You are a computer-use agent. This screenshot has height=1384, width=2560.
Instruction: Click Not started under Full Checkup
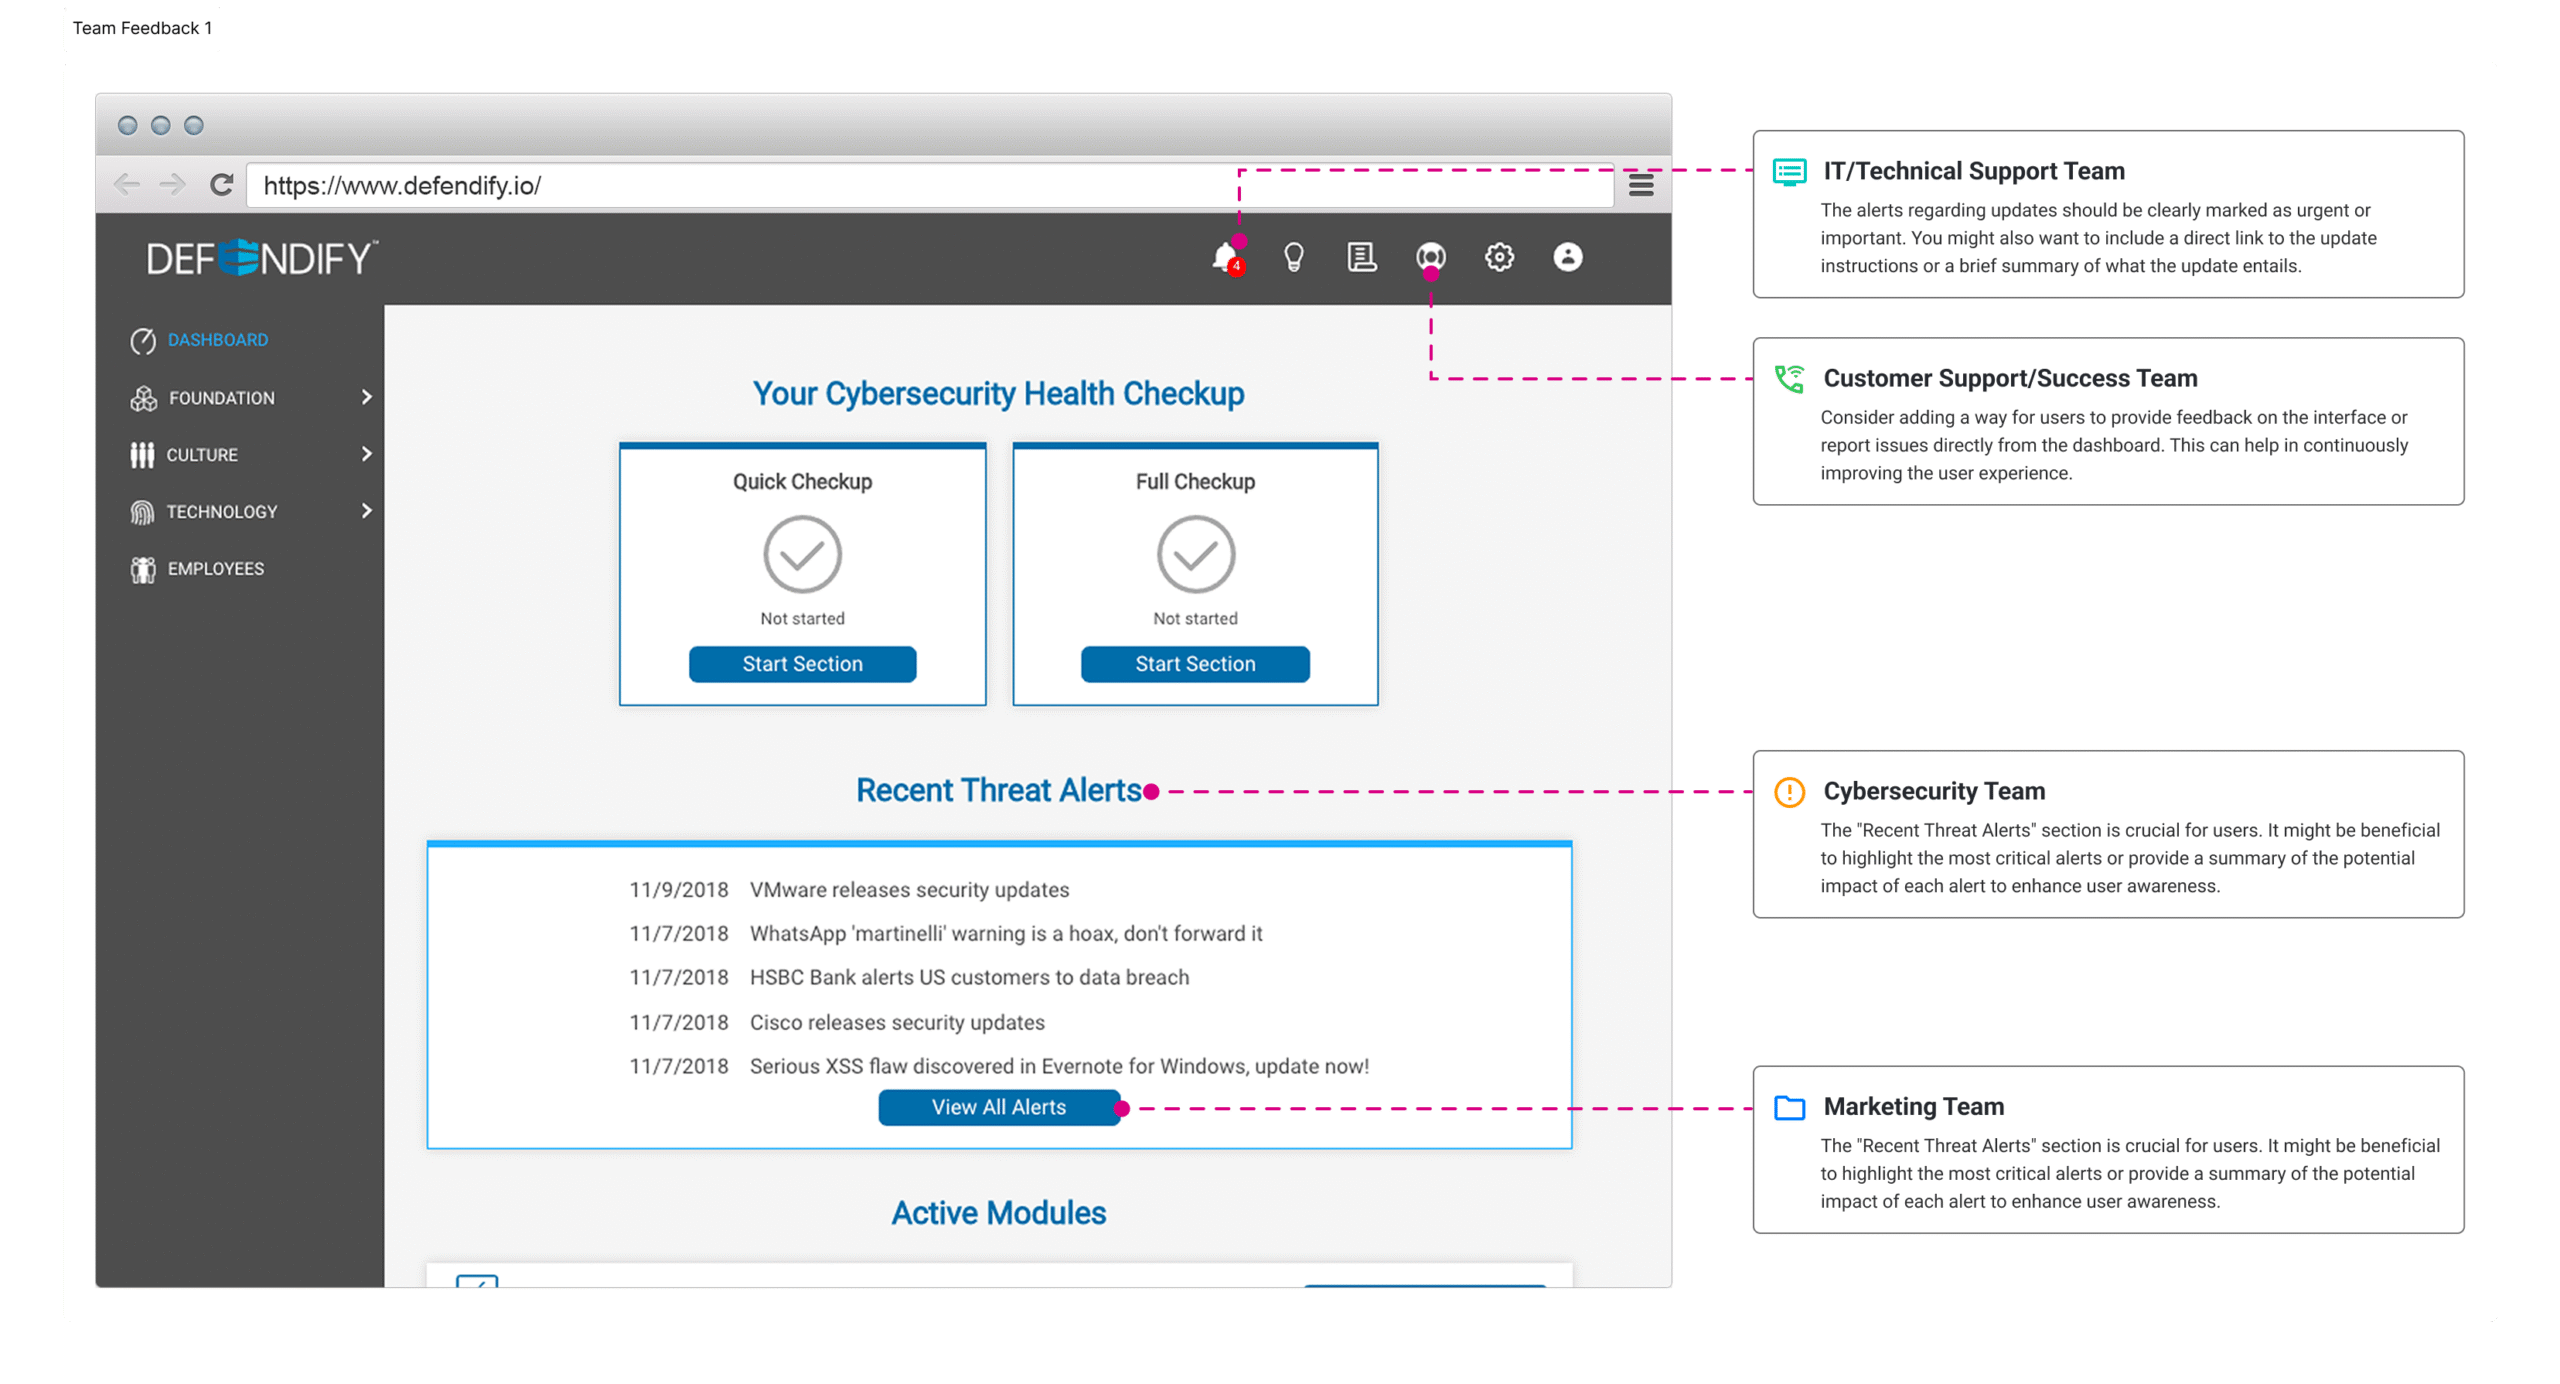(1195, 619)
